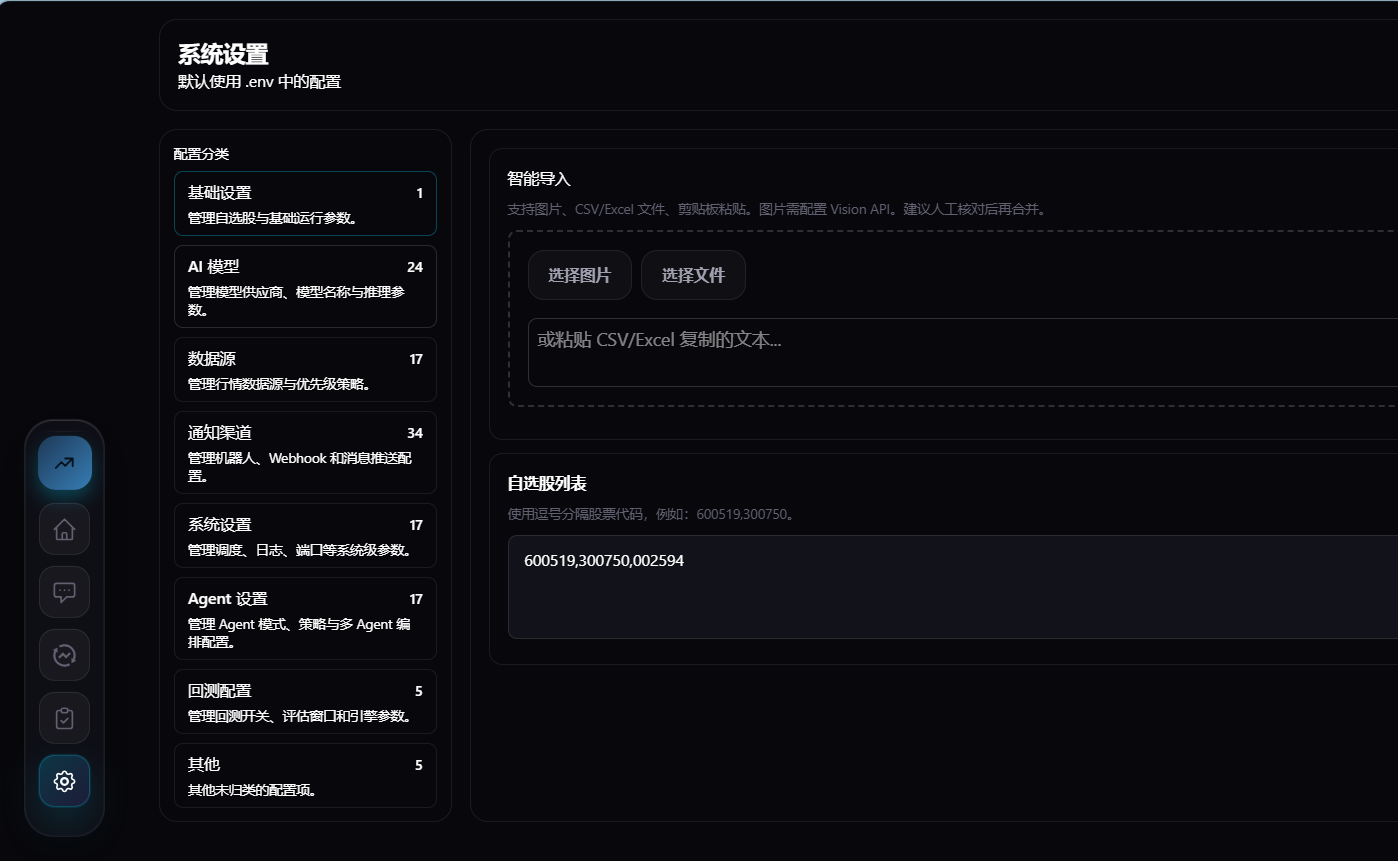1398x861 pixels.
Task: Select the 数据源 configuration category
Action: click(x=304, y=369)
